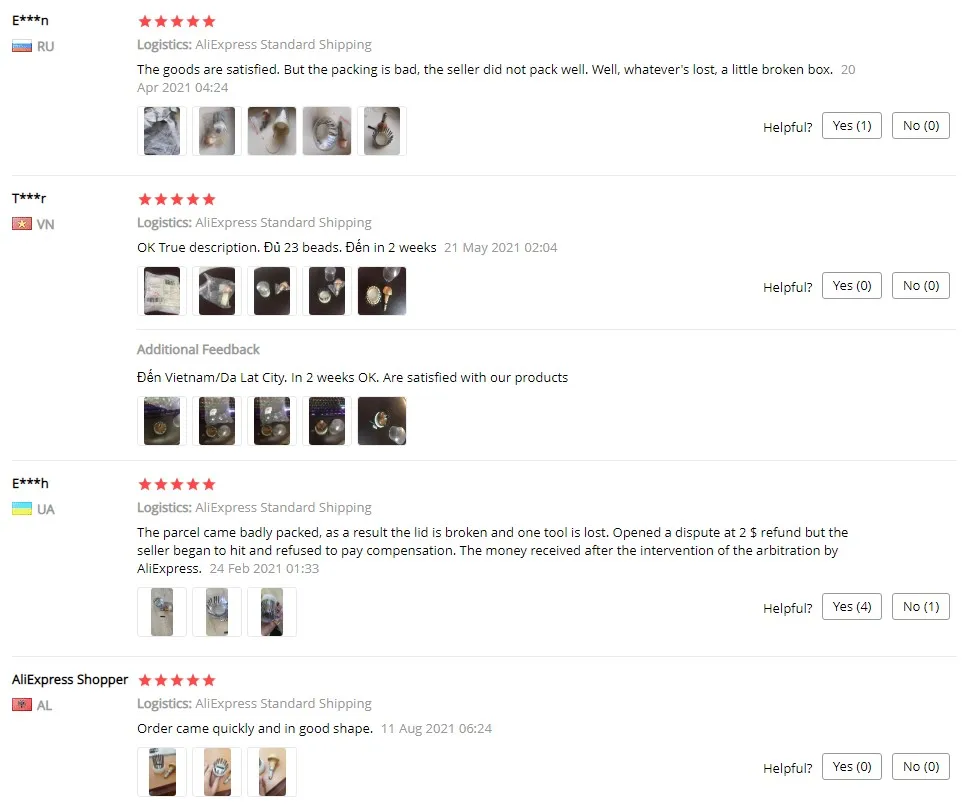Open last photo in E***n's RU review
The width and height of the screenshot is (967, 809).
[x=382, y=131]
